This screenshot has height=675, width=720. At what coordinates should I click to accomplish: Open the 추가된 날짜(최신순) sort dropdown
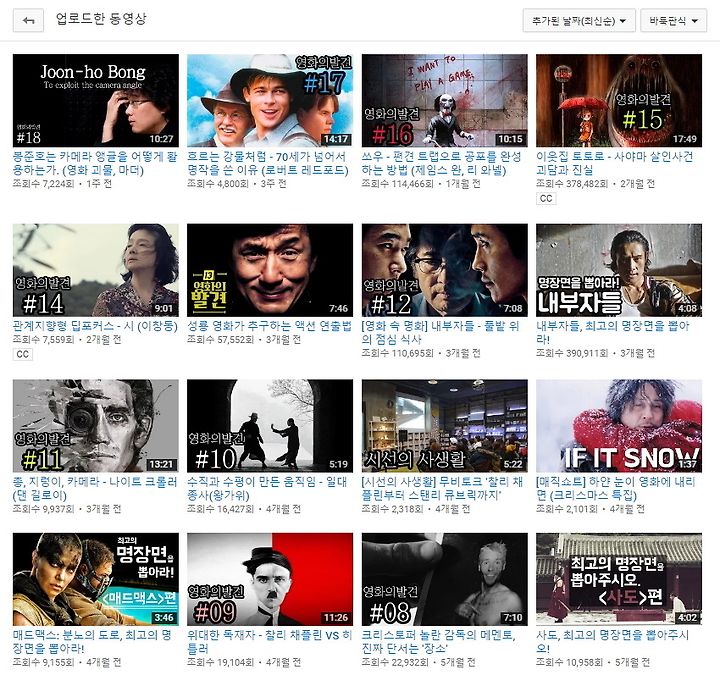point(579,21)
